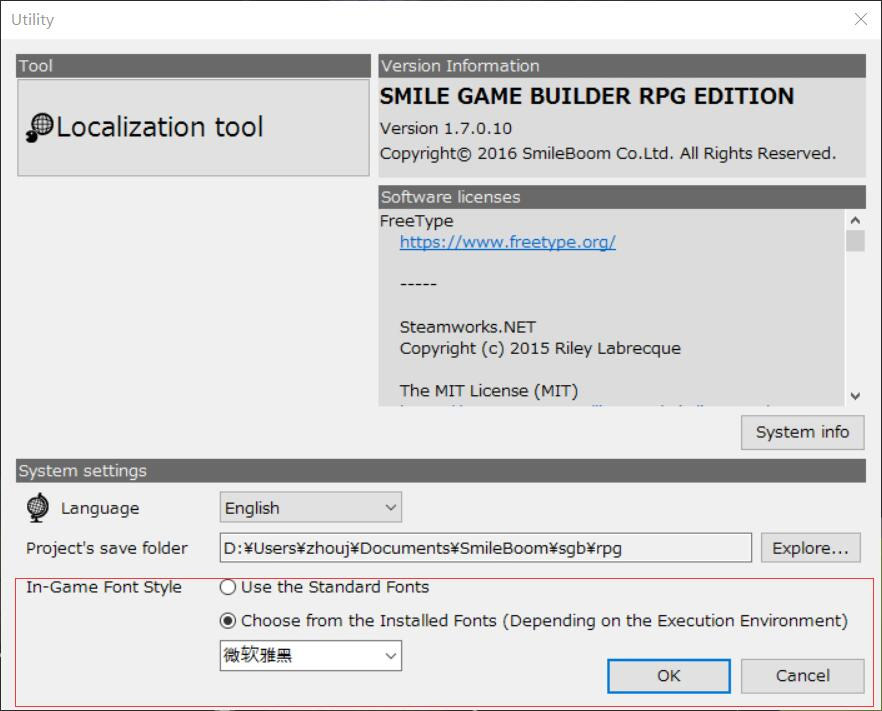Click Explore to browse save folder
Viewport: 882px width, 711px height.
click(811, 548)
